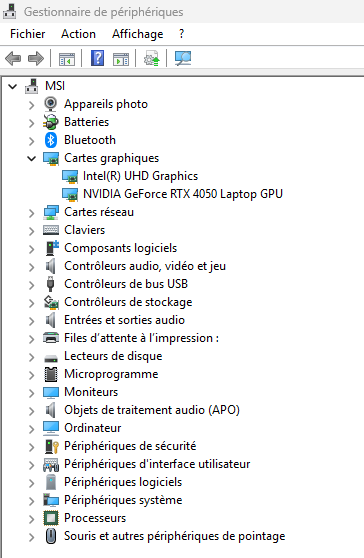Click the battery icon beside Batteries
364x558 pixels.
click(51, 122)
